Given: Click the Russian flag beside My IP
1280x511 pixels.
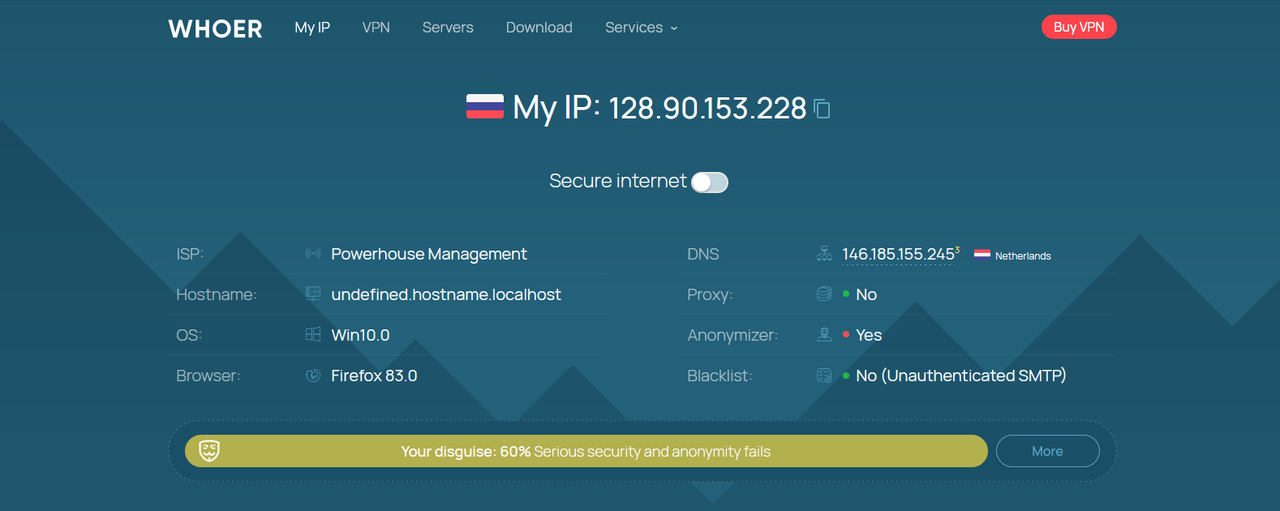Looking at the screenshot, I should [x=485, y=107].
